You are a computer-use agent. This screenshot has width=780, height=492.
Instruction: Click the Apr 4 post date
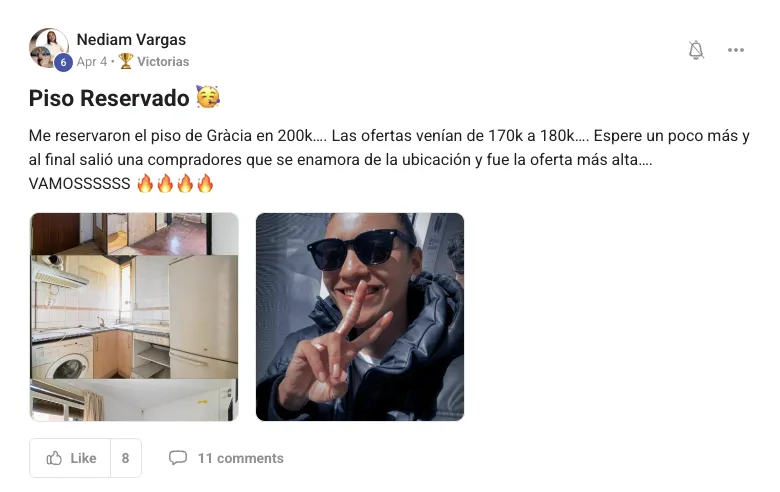[x=92, y=62]
